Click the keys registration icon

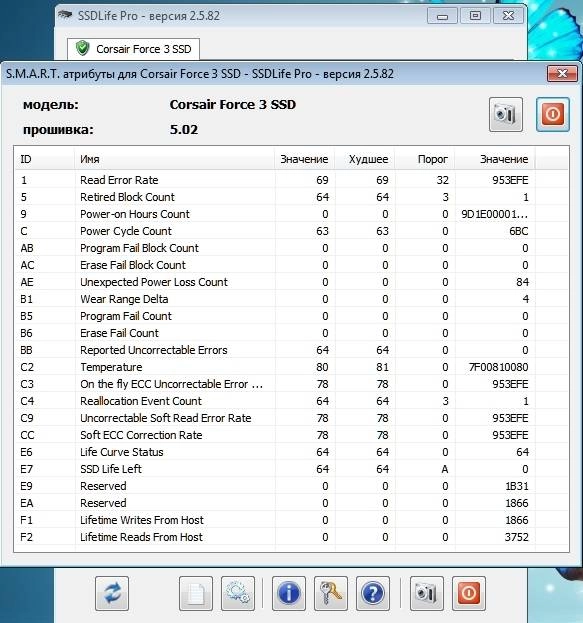point(331,593)
